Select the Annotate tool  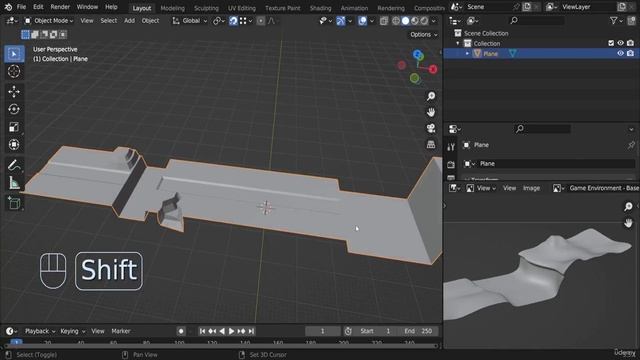(x=14, y=165)
